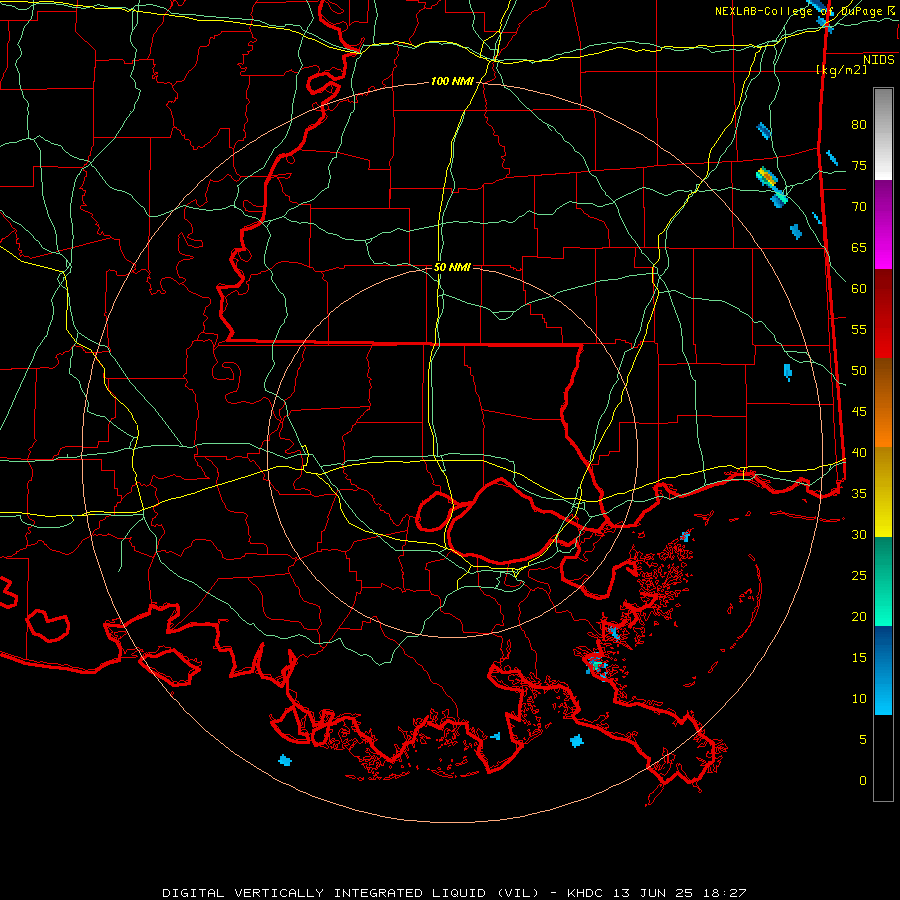Click the 80 value on the legend
This screenshot has height=900, width=900.
[x=859, y=125]
